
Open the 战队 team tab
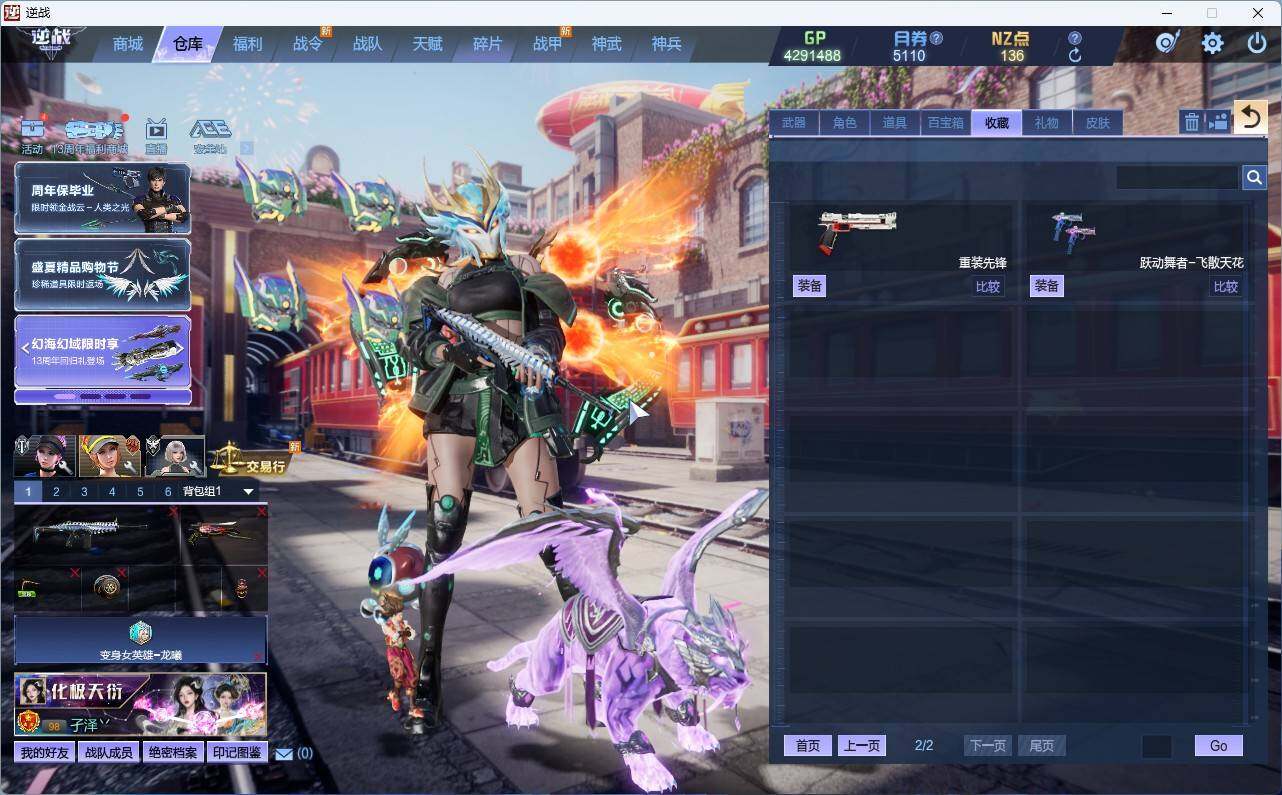click(367, 44)
